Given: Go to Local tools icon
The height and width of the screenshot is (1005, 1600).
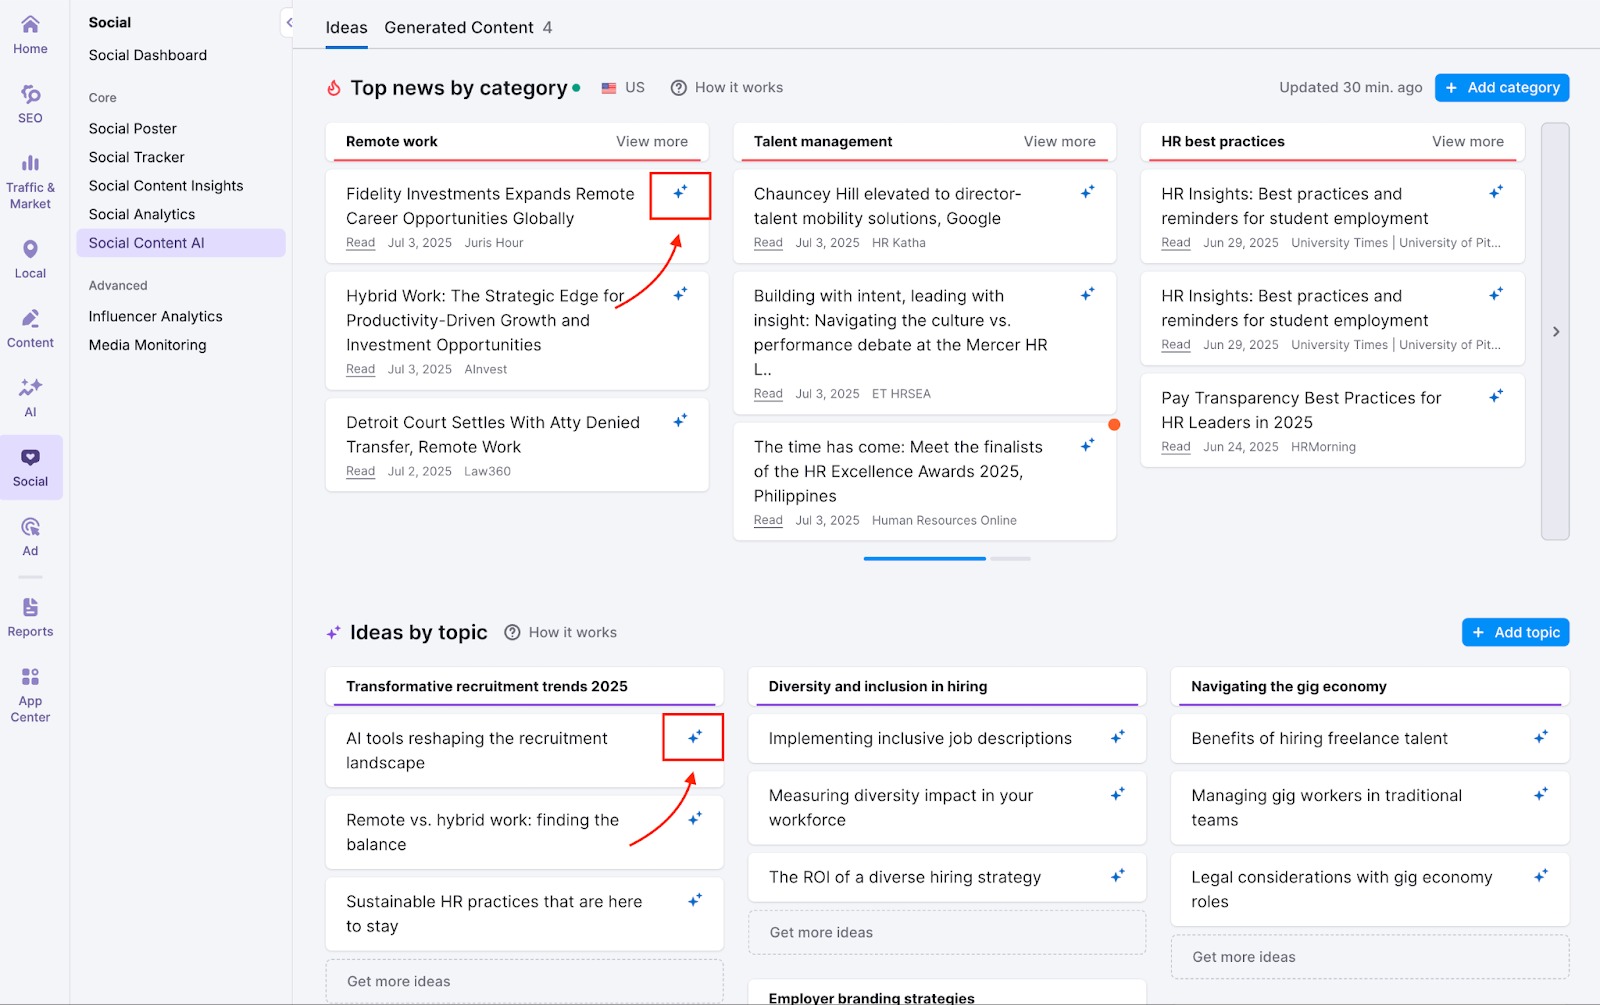Looking at the screenshot, I should [30, 258].
